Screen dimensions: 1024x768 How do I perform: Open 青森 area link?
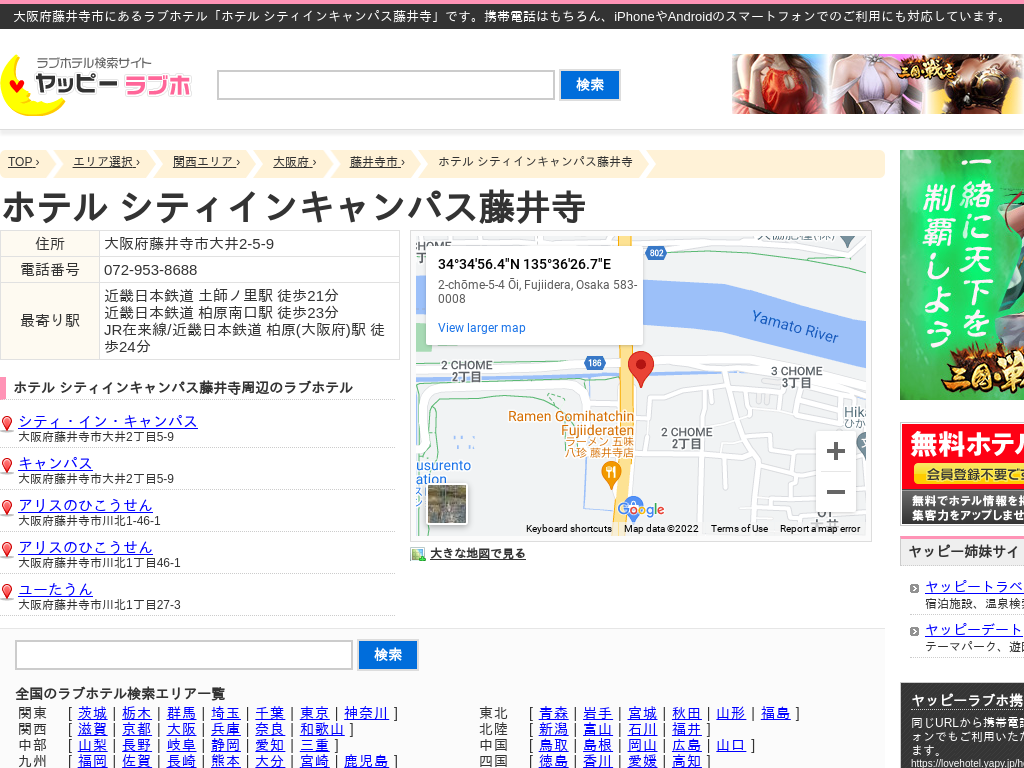[553, 713]
